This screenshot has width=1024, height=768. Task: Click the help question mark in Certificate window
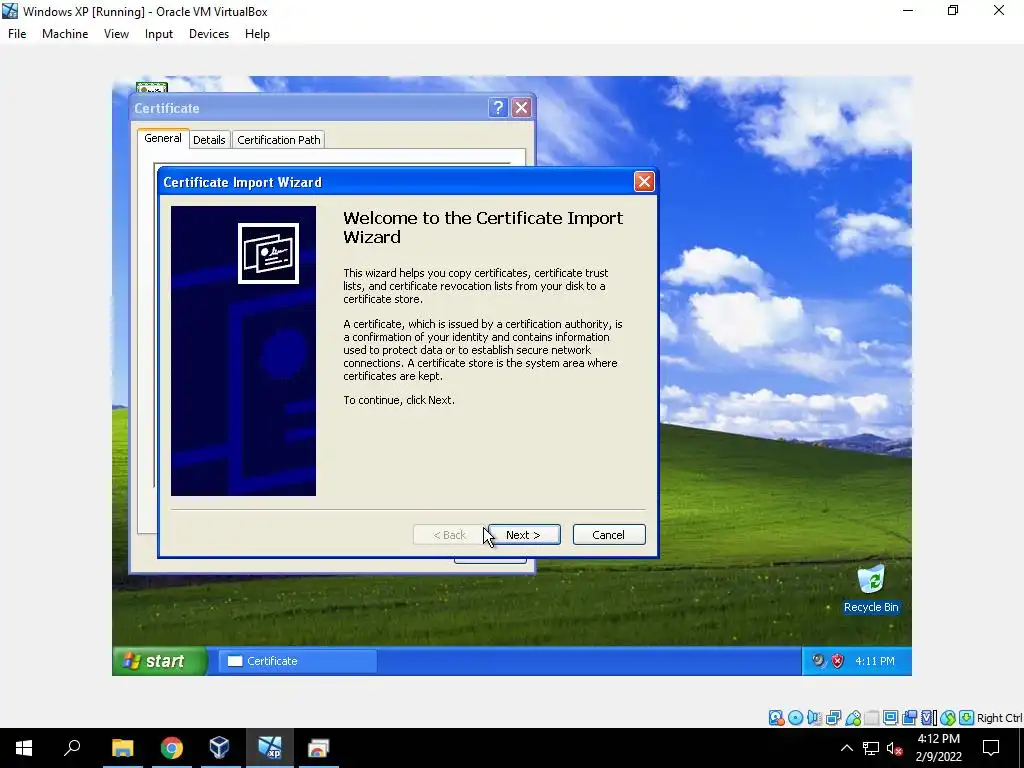[x=498, y=108]
